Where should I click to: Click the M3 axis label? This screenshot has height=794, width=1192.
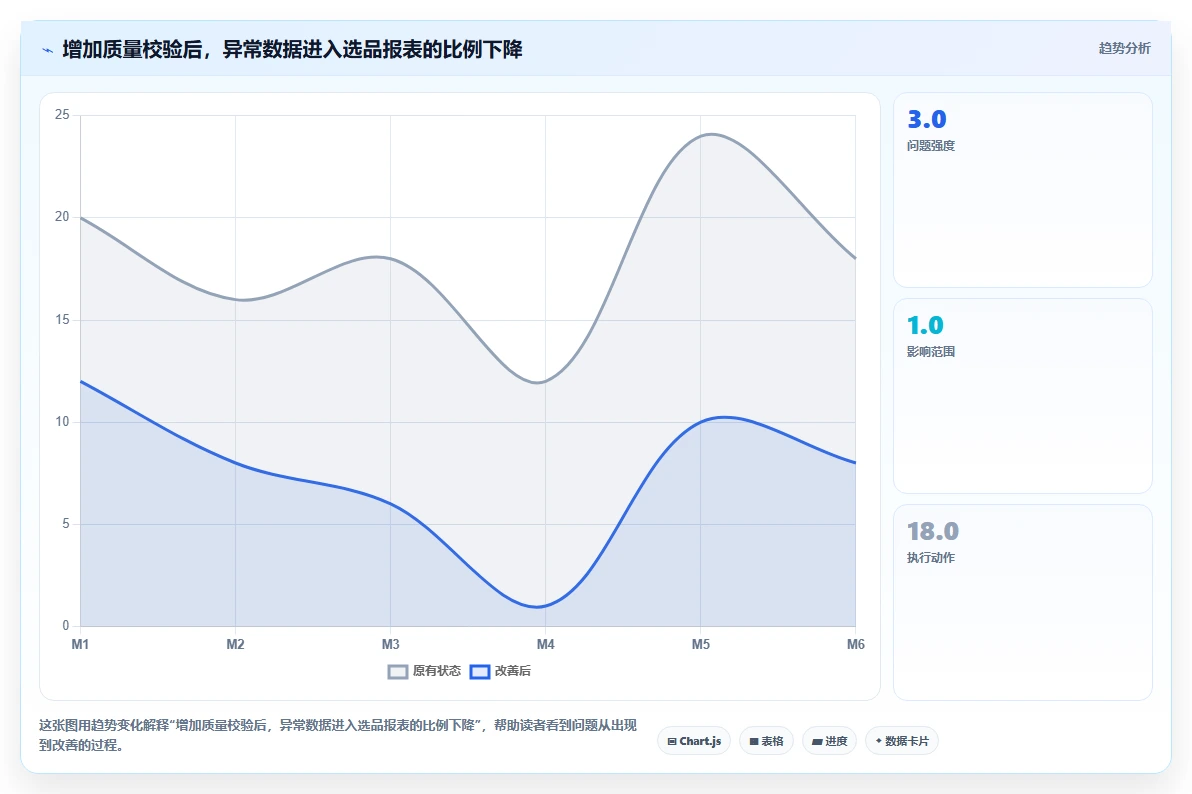(x=390, y=644)
